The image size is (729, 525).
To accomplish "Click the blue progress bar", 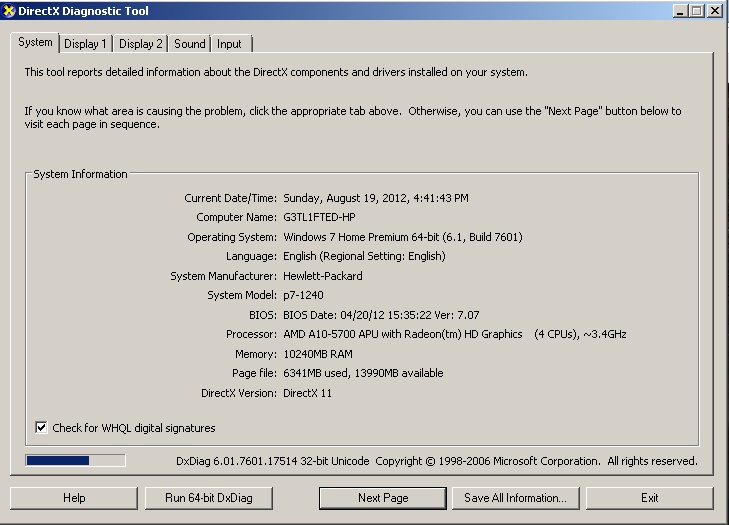I will (x=75, y=460).
